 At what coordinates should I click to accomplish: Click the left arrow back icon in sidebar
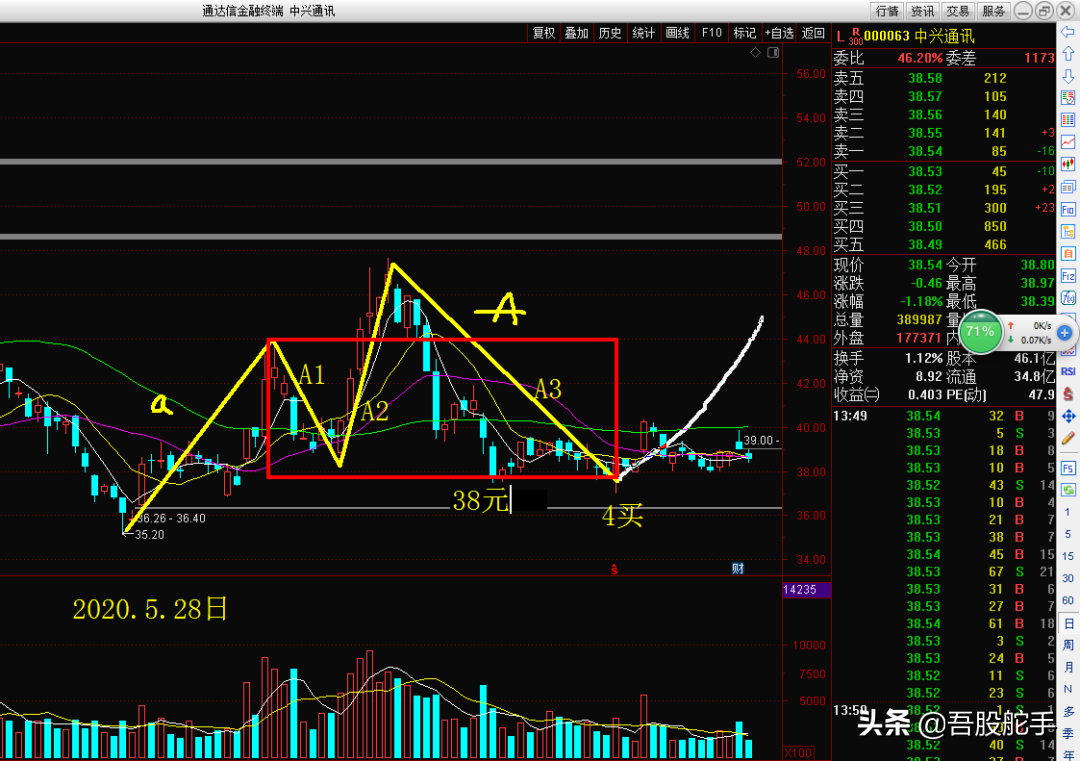(x=1068, y=31)
